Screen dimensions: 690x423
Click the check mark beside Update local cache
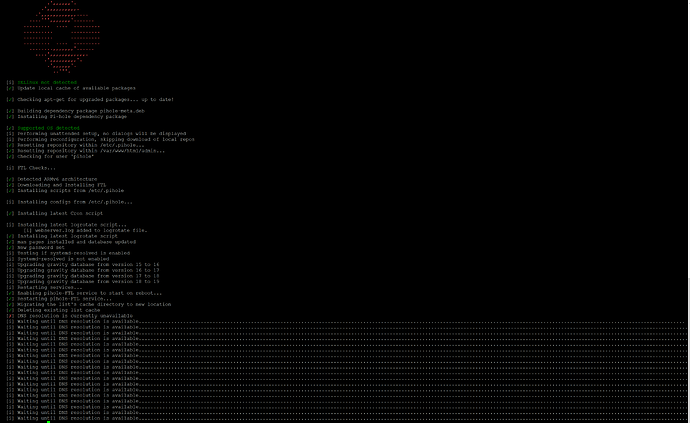click(10, 88)
